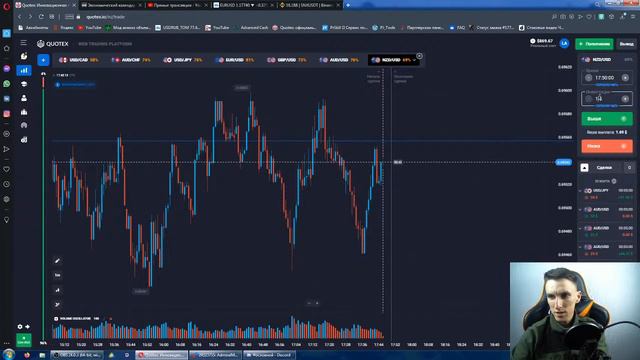Increase expiry time with plus
The width and height of the screenshot is (640, 360).
625,78
